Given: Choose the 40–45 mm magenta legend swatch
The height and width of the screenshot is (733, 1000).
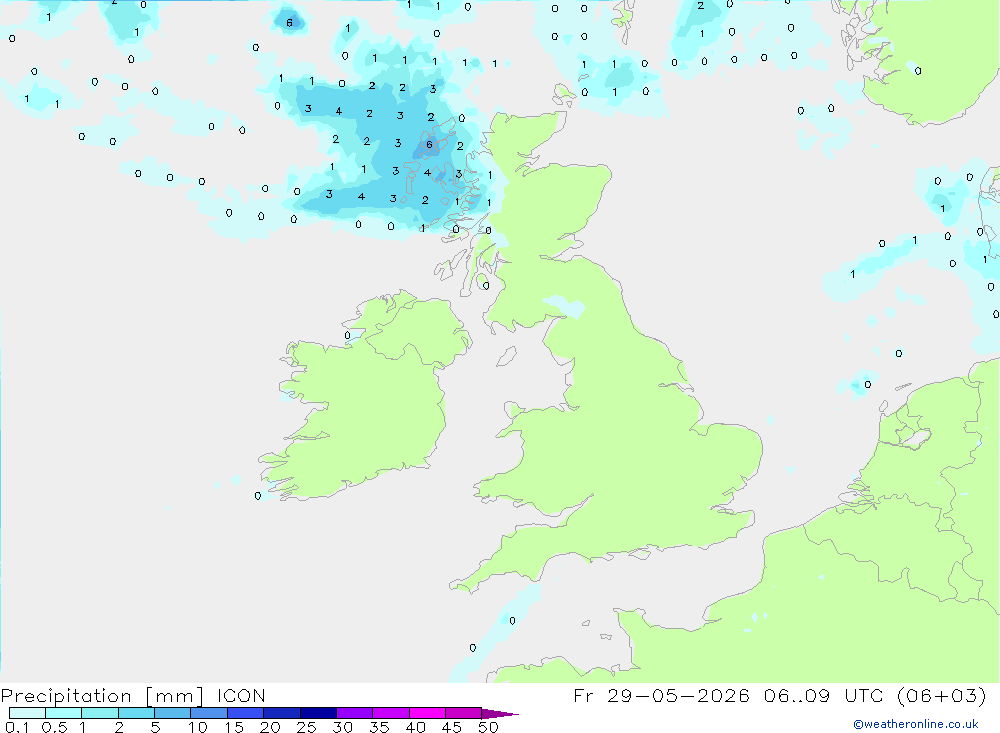Looking at the screenshot, I should (427, 713).
